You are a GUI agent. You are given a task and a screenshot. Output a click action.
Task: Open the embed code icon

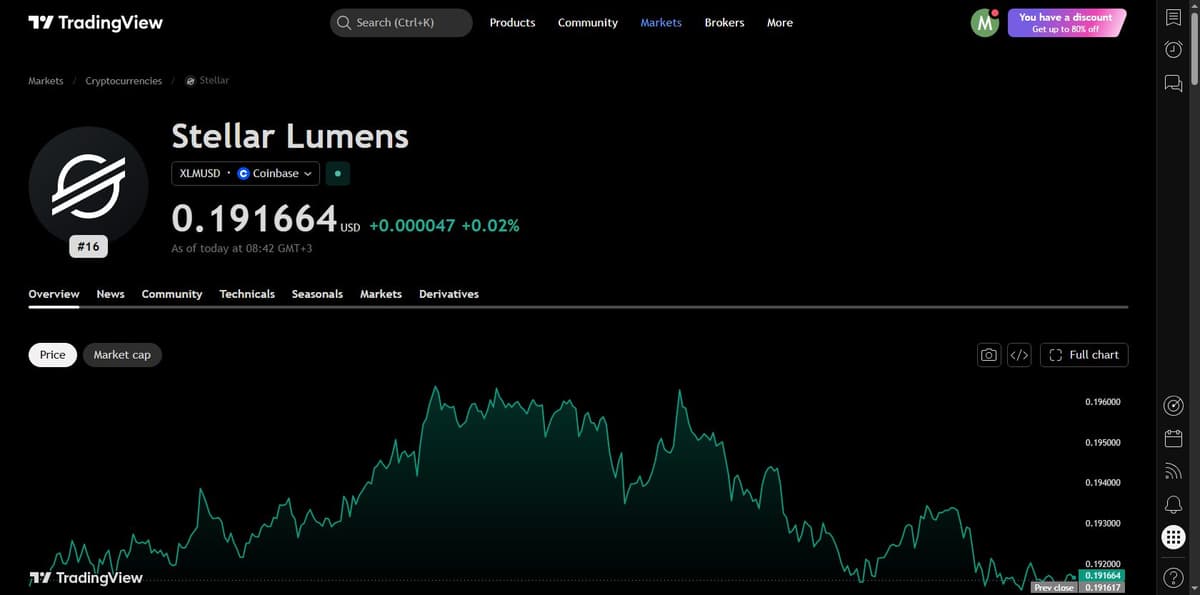pyautogui.click(x=1019, y=355)
